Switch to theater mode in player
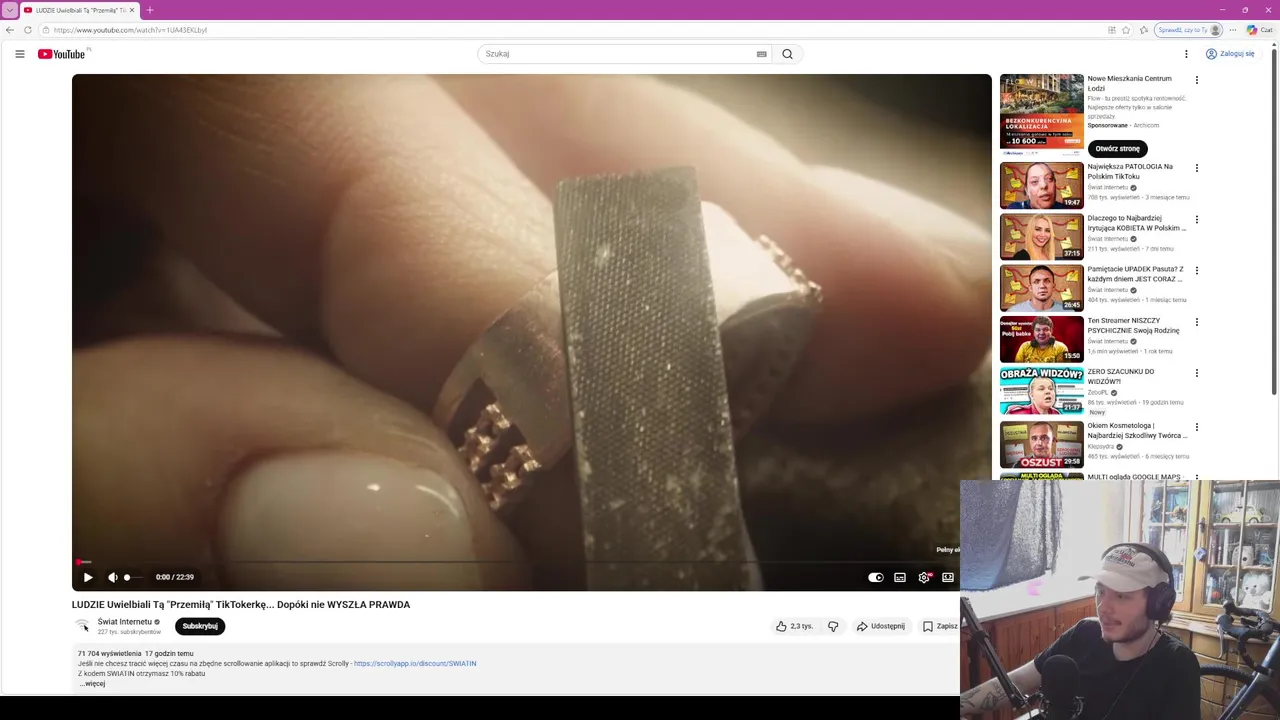 [x=948, y=577]
